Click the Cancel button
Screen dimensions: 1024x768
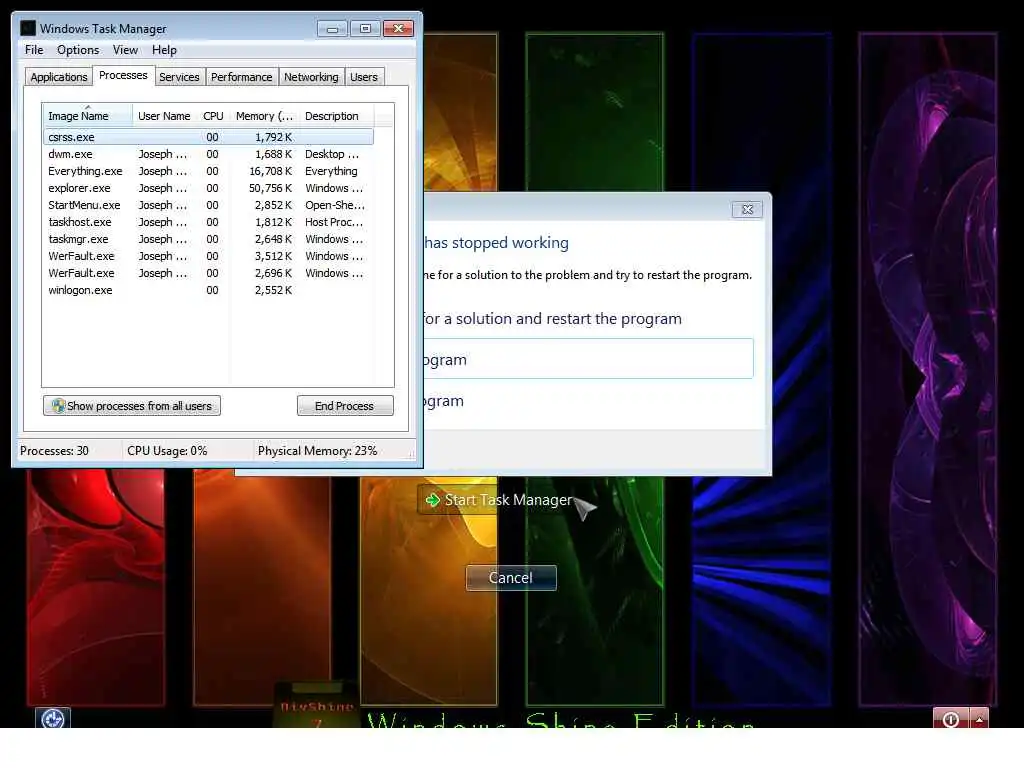click(511, 578)
